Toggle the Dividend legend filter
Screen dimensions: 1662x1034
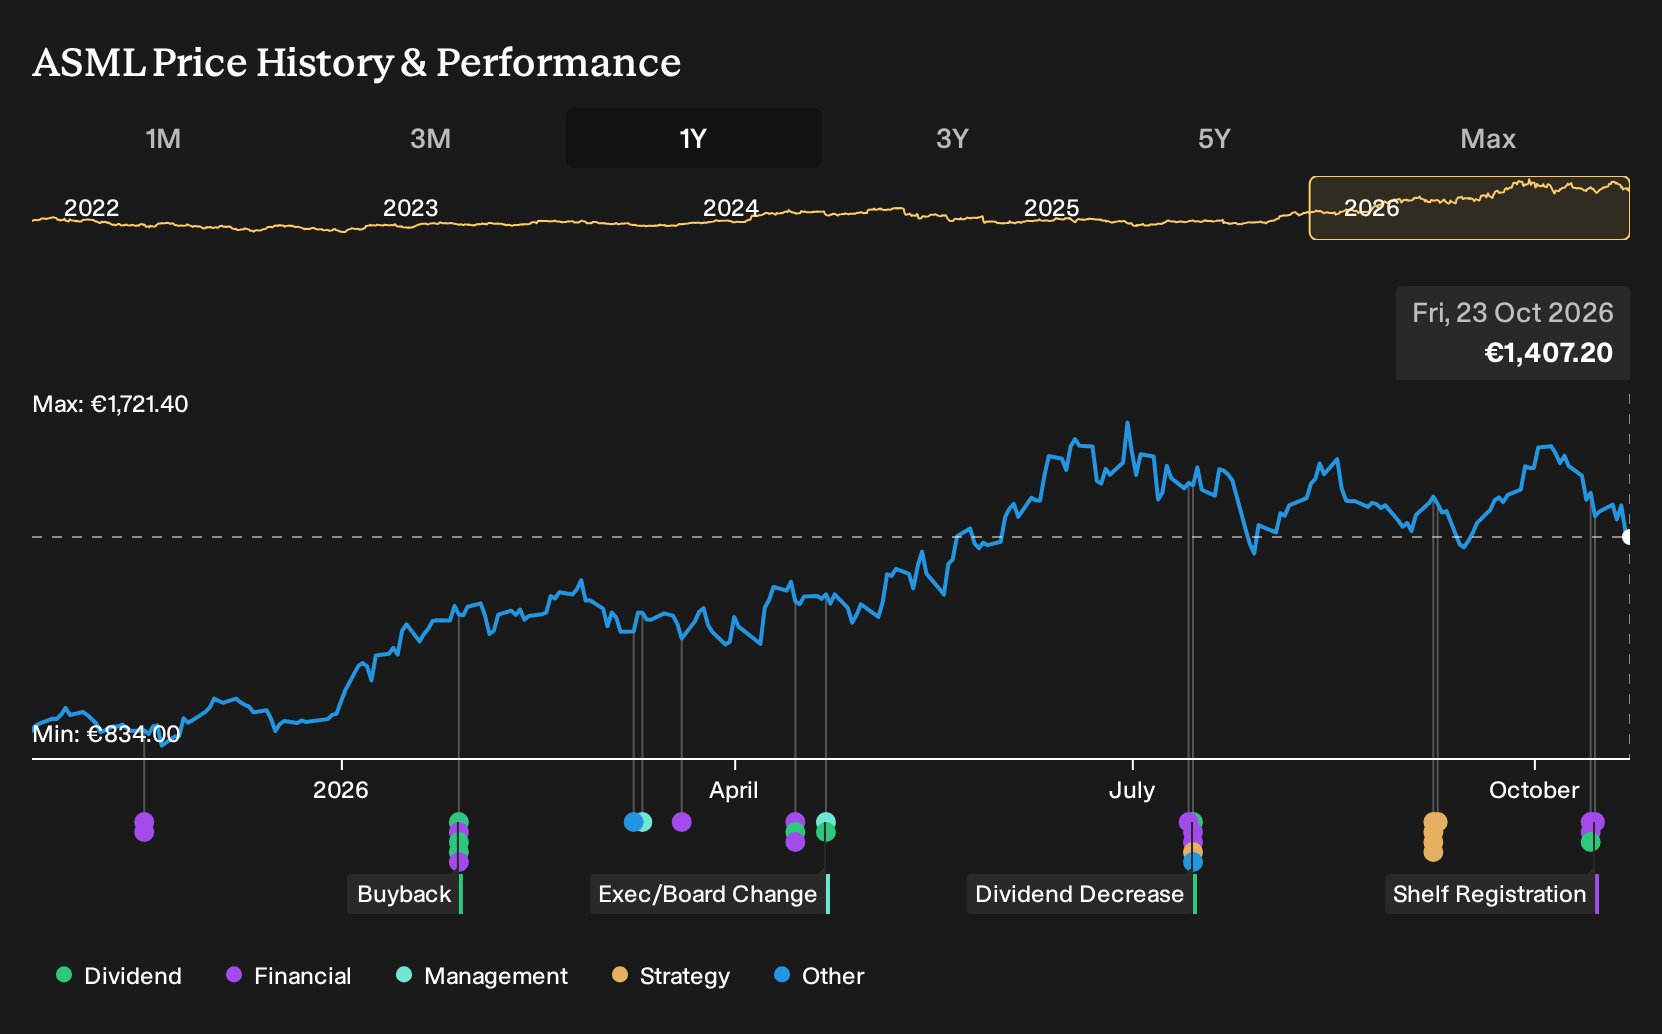pyautogui.click(x=119, y=976)
